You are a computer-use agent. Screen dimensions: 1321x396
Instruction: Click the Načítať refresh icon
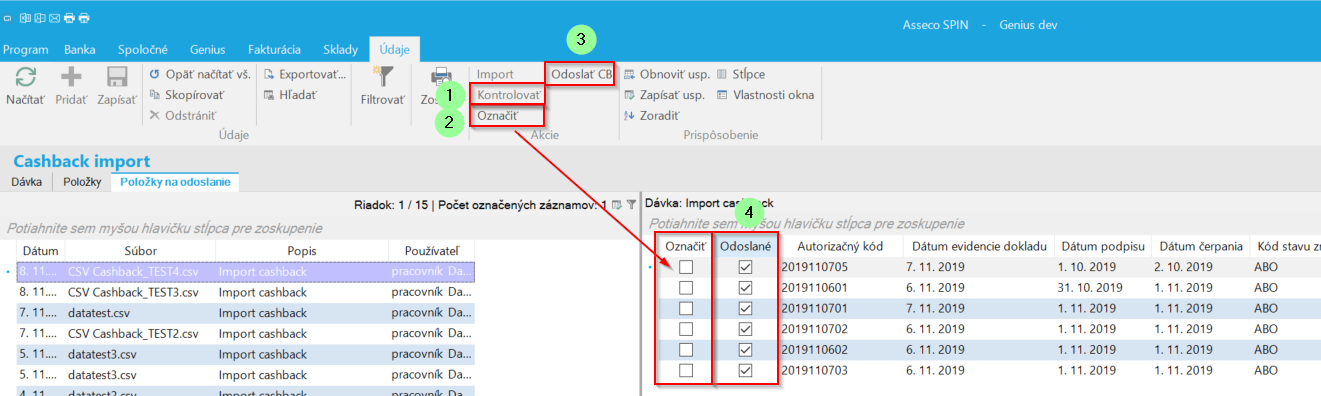[26, 77]
